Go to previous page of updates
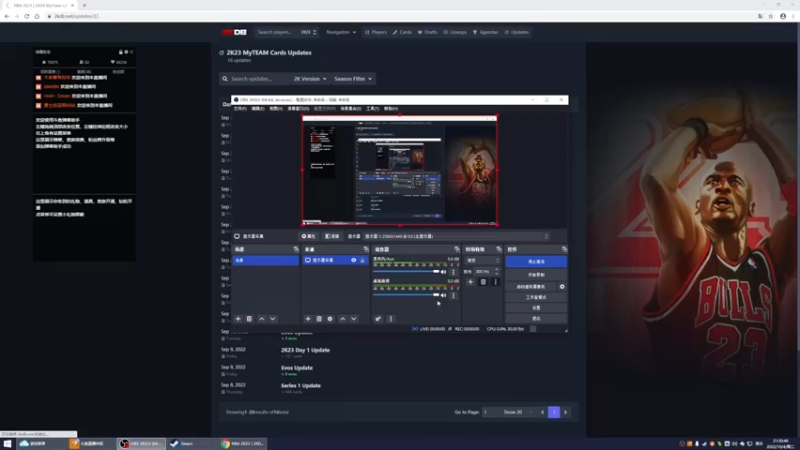This screenshot has height=450, width=800. coord(542,412)
